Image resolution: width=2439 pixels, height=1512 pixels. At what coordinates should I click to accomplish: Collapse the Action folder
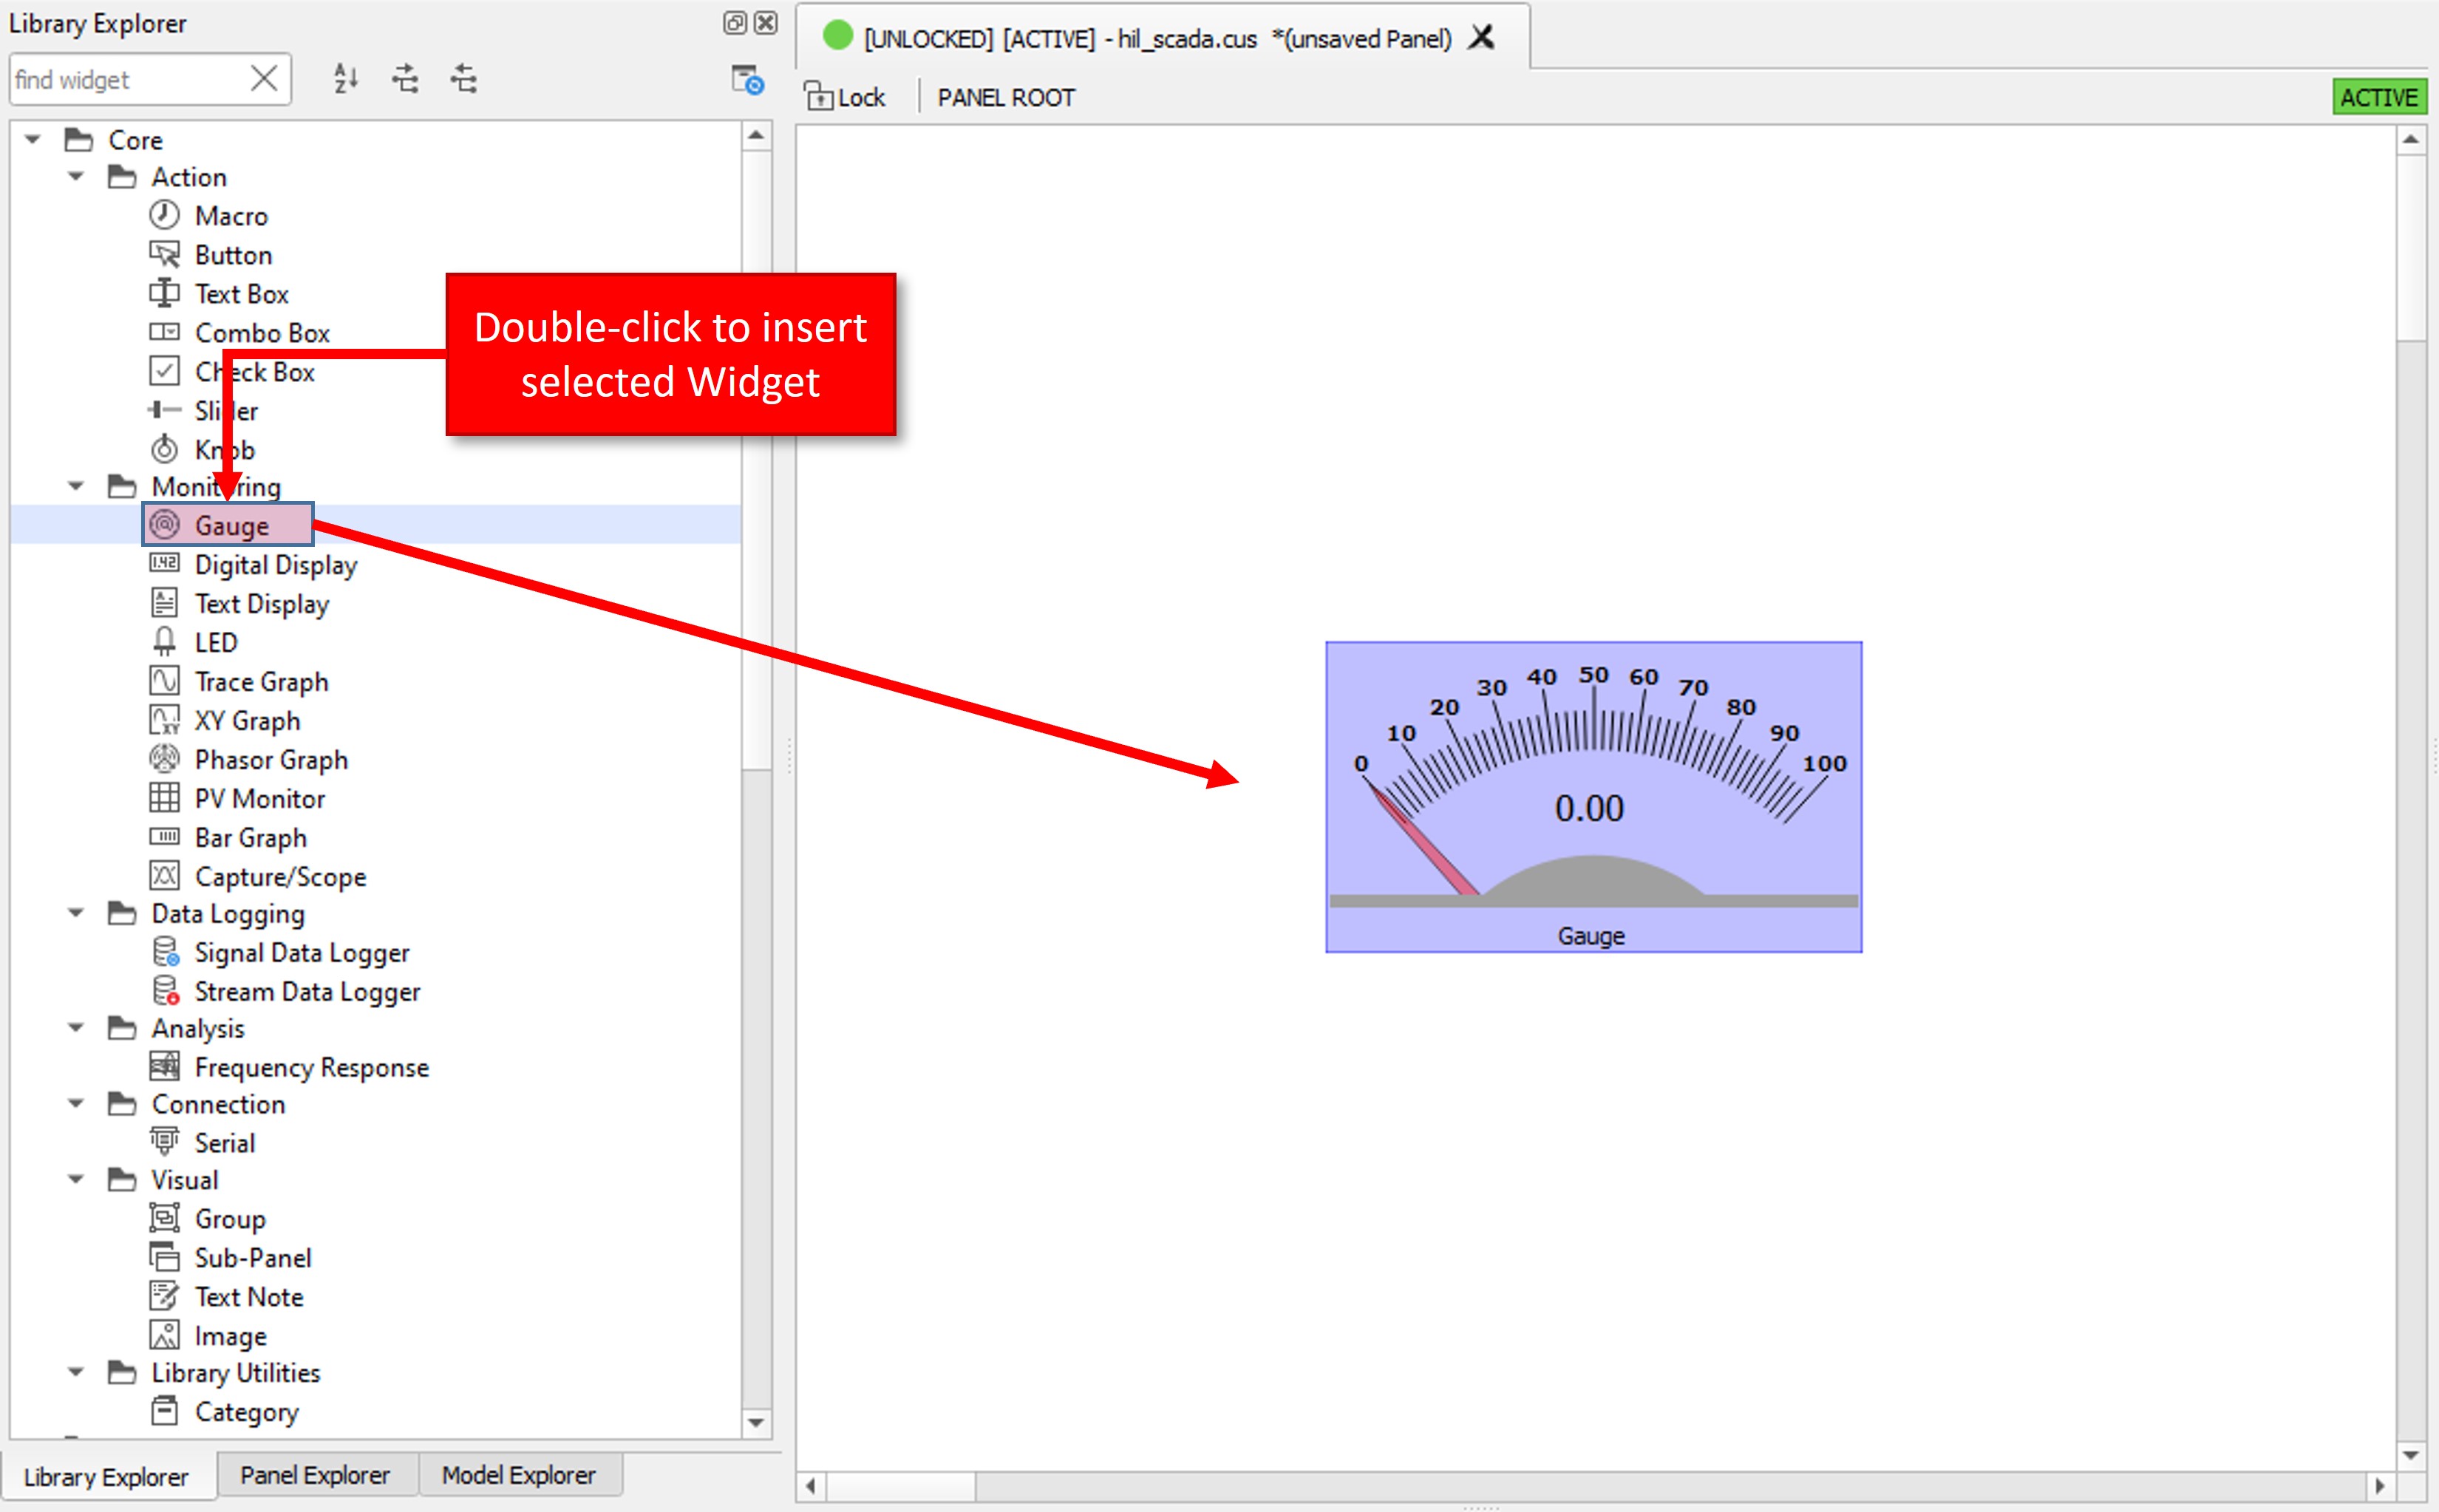click(x=76, y=177)
